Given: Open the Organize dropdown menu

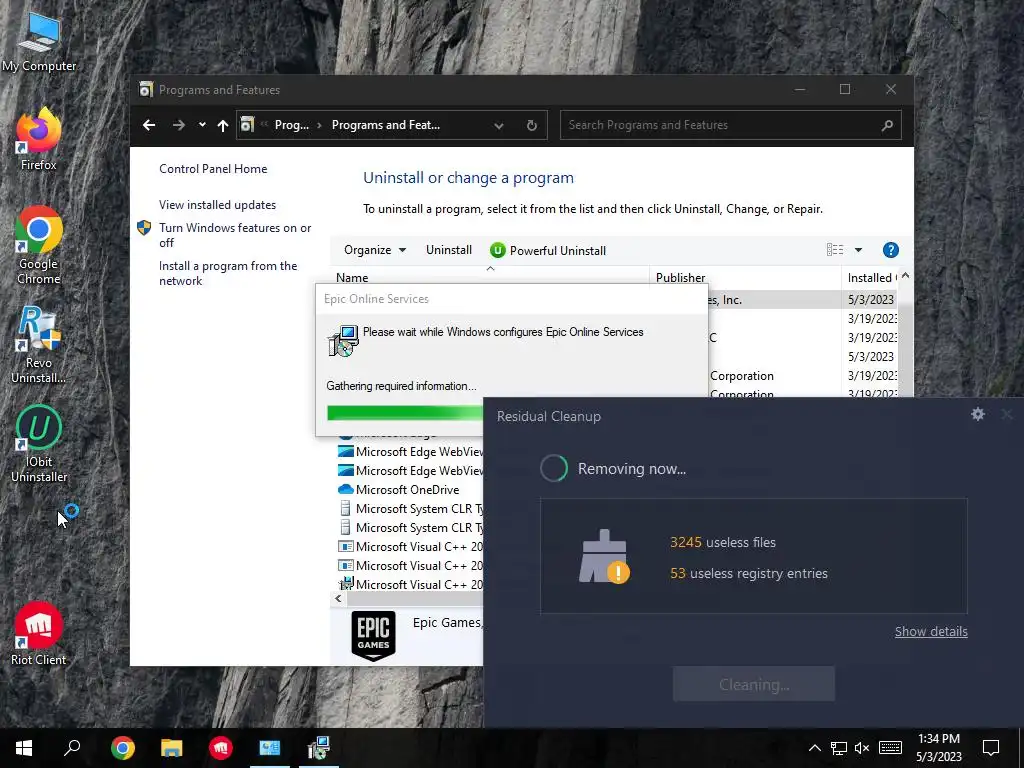Looking at the screenshot, I should click(375, 250).
